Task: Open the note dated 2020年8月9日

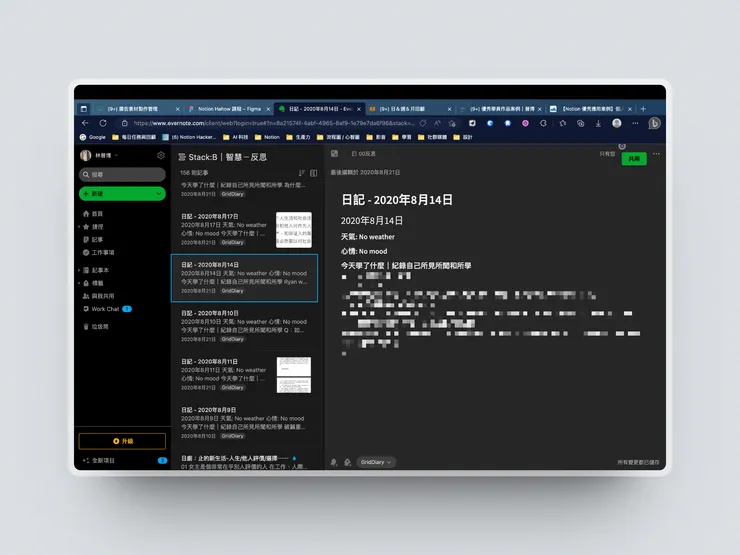Action: point(244,423)
